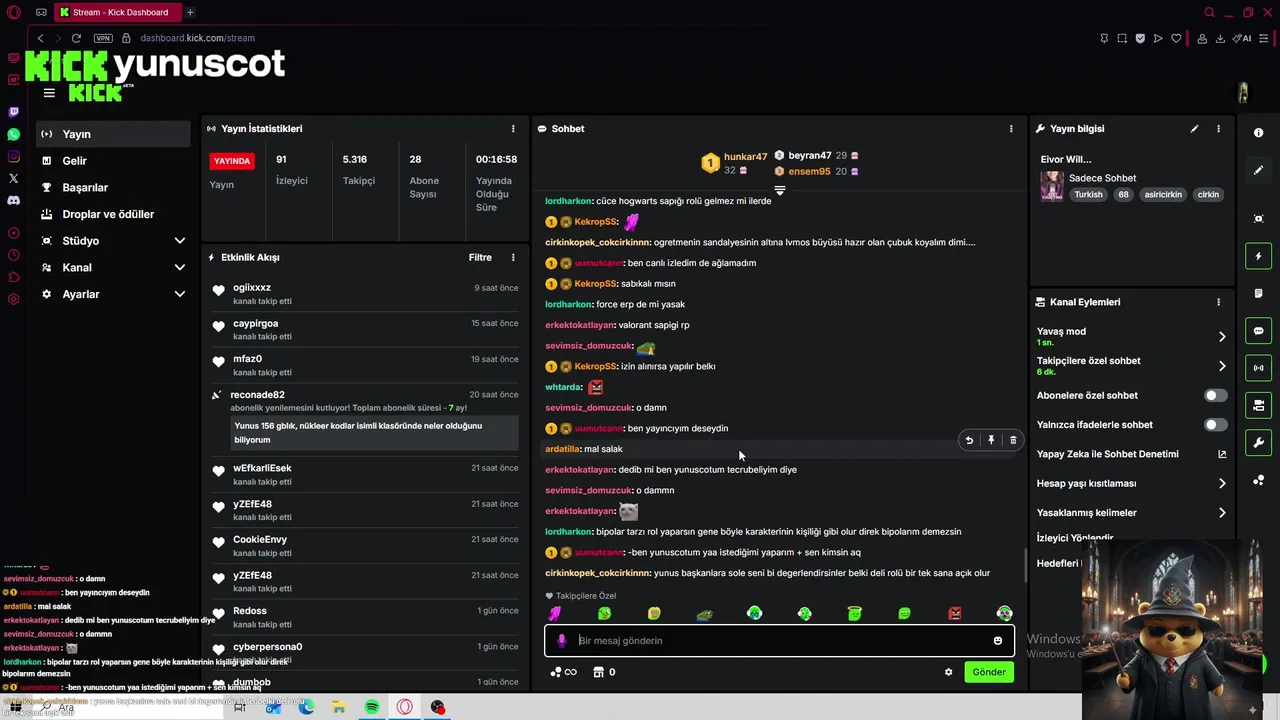Open Takipçilere özel sohbet chevron
The image size is (1280, 720).
[x=1222, y=366]
